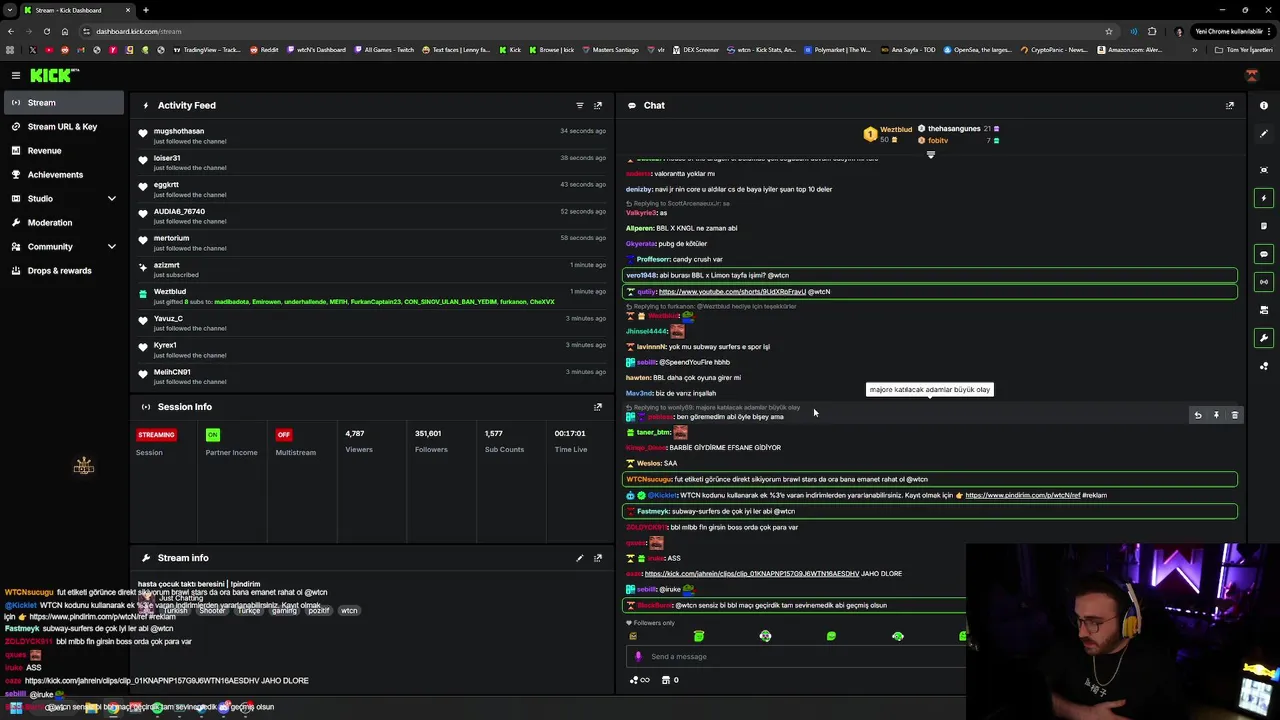Open Stream in the sidebar
This screenshot has width=1280, height=720.
[x=62, y=103]
